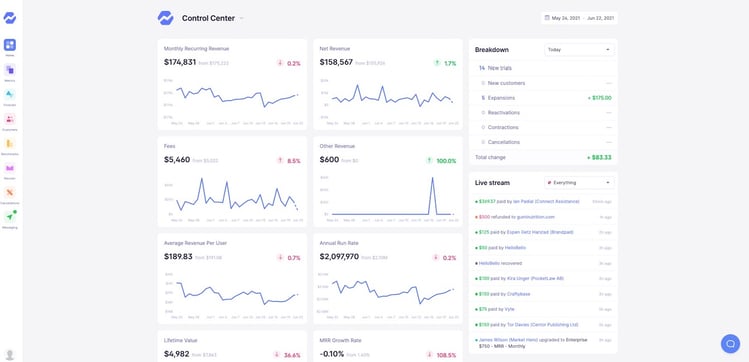749x362 pixels.
Task: Click the $174,831 MRR value
Action: click(x=180, y=62)
